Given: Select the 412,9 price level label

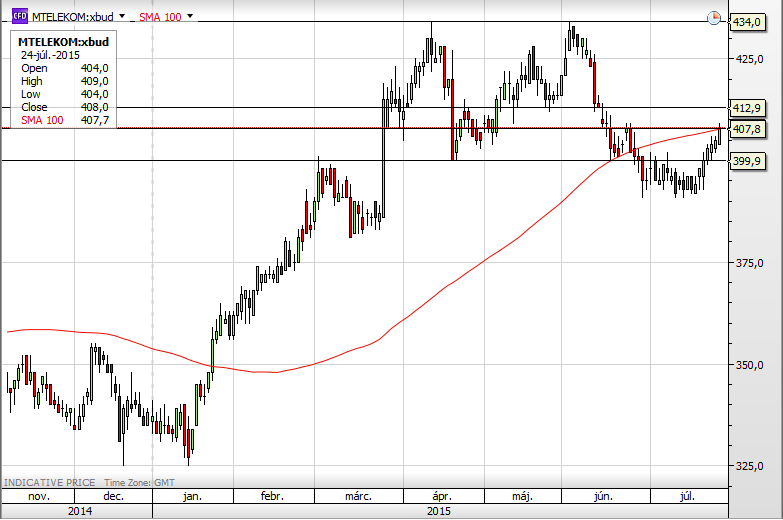Looking at the screenshot, I should click(x=748, y=108).
